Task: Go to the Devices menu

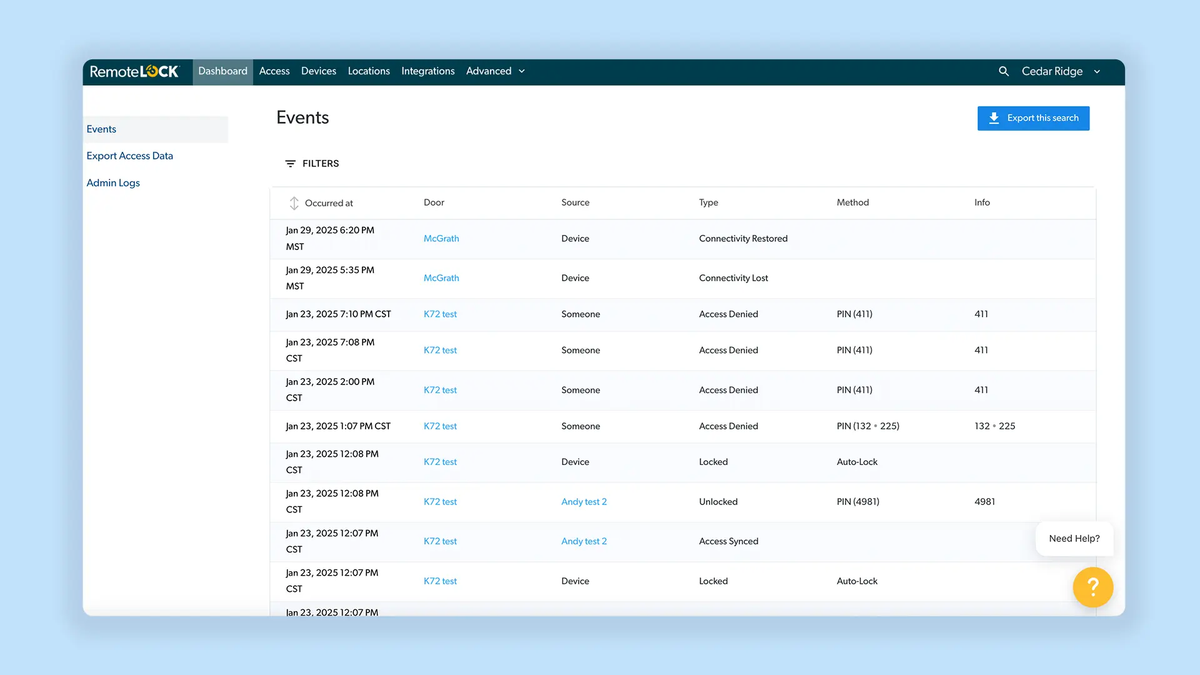Action: tap(319, 72)
